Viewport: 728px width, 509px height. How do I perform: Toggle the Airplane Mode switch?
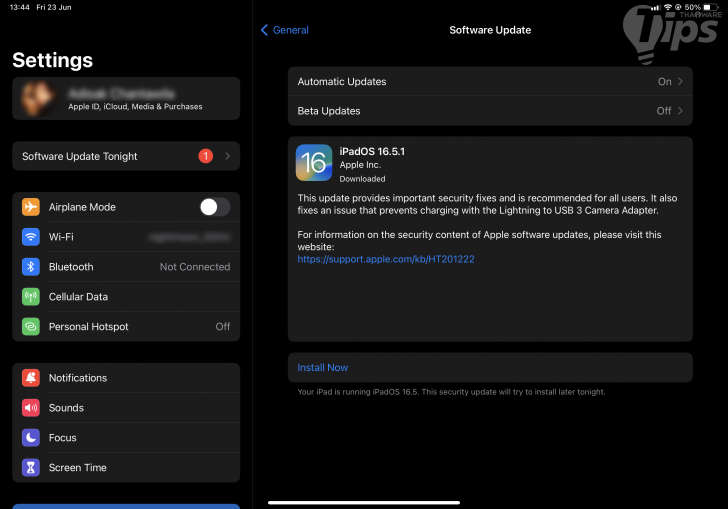click(215, 207)
